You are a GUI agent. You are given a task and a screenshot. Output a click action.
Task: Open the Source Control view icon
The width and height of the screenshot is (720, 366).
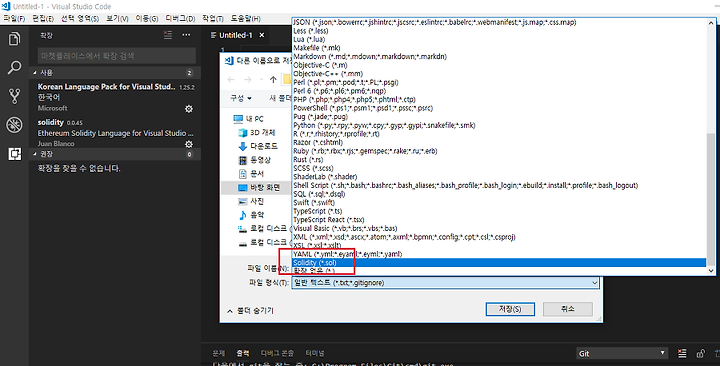14,96
